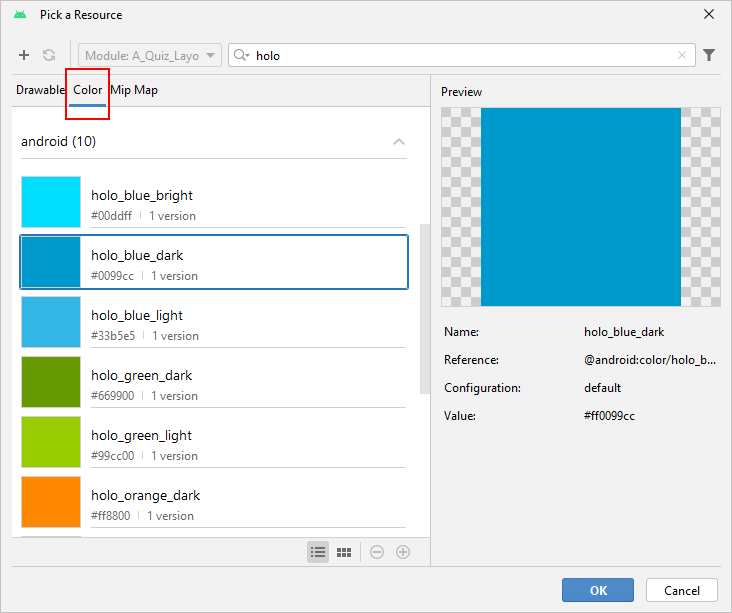Switch to grid view mode

[344, 552]
